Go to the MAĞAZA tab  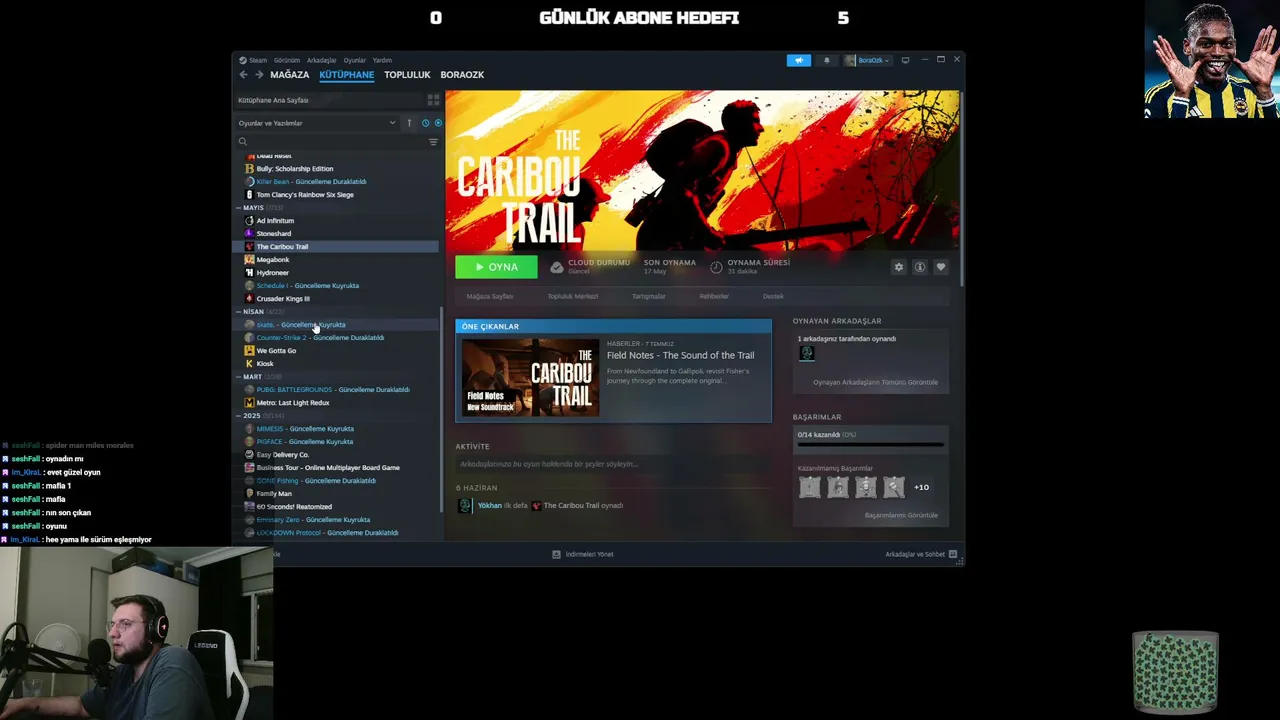[290, 75]
